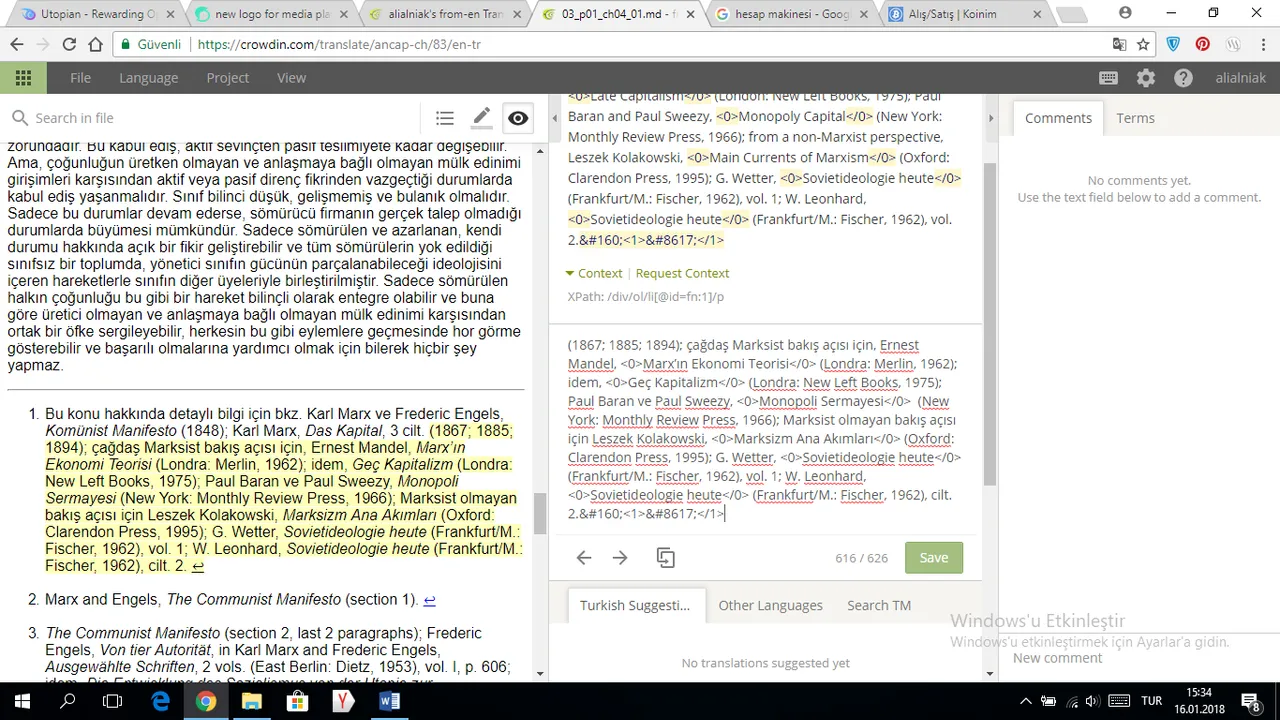Select the Search TM tab
Screen dimensions: 1280x720
point(879,605)
